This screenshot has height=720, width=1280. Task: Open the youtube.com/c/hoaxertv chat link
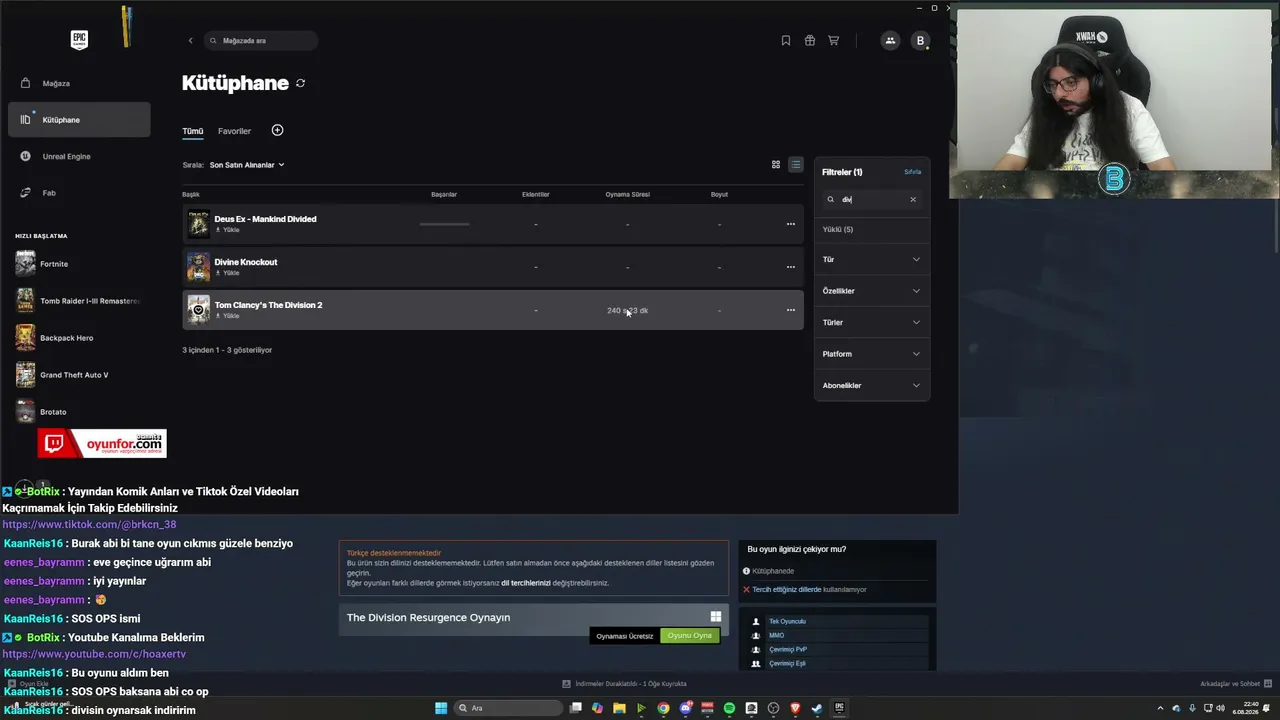(x=94, y=654)
